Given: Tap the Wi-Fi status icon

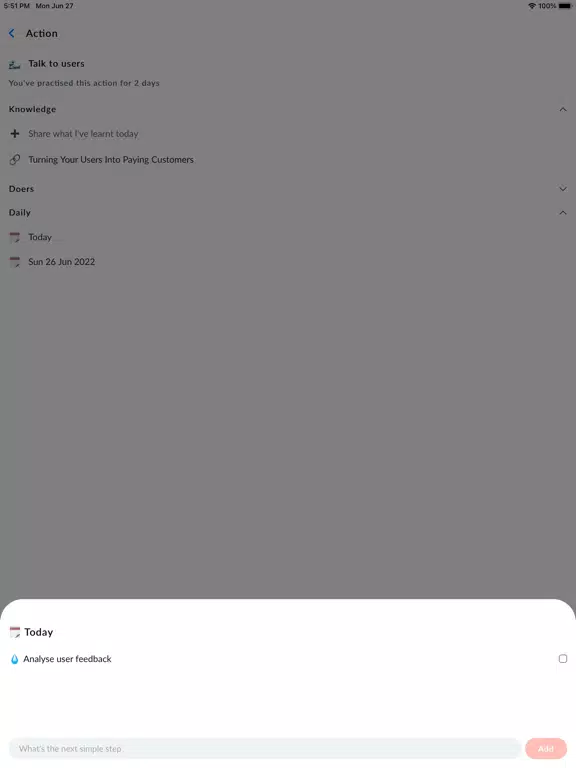Looking at the screenshot, I should (532, 6).
